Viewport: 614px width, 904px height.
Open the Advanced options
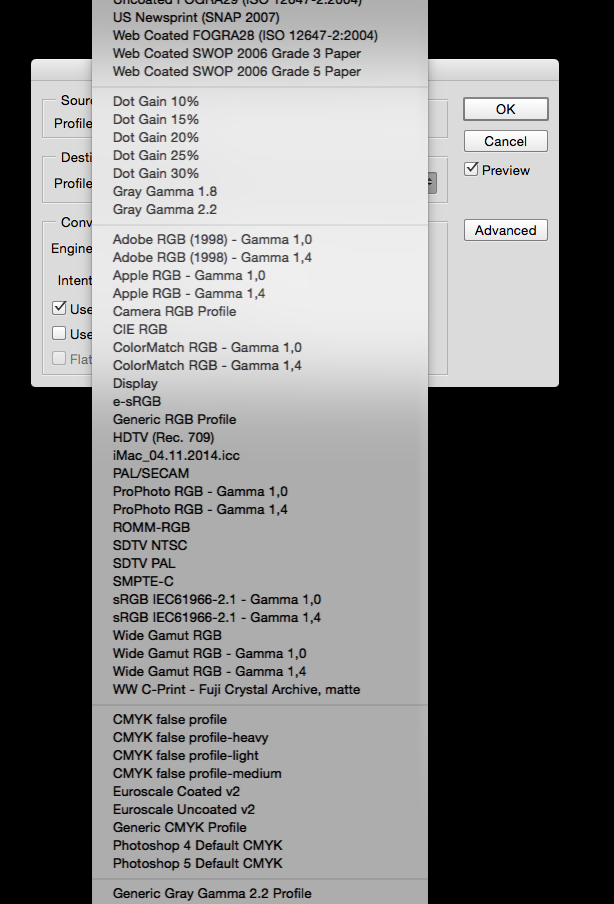pyautogui.click(x=505, y=230)
